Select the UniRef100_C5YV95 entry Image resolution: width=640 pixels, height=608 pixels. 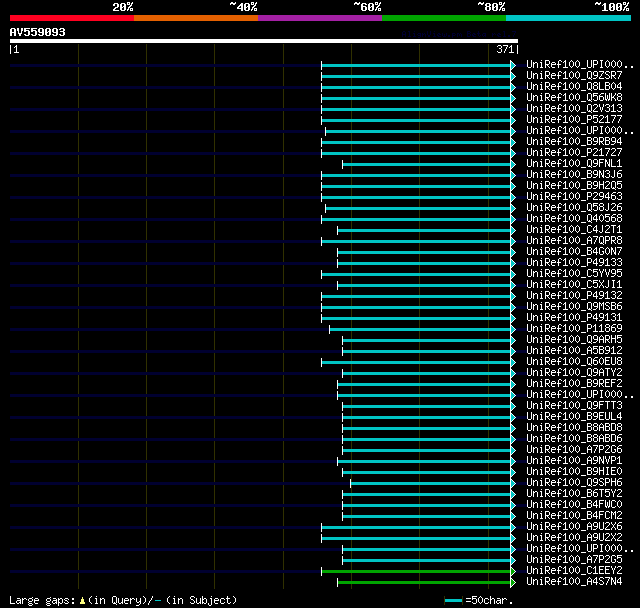[574, 274]
